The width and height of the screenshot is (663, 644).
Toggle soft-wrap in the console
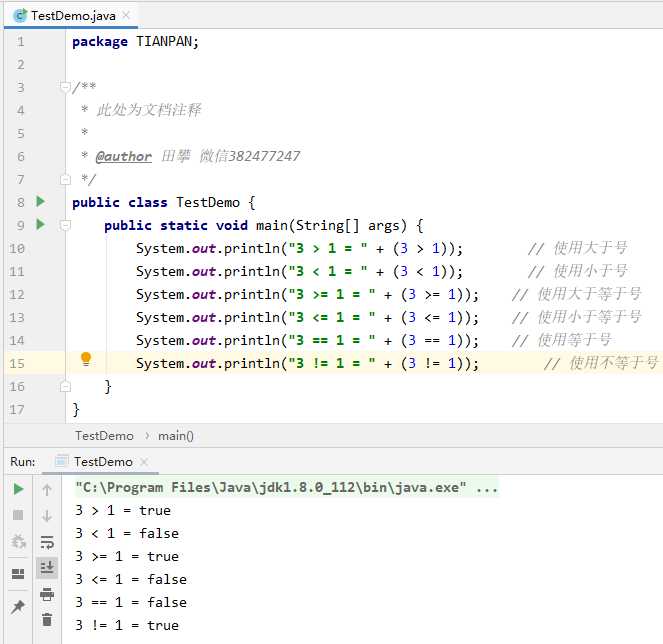coord(47,542)
